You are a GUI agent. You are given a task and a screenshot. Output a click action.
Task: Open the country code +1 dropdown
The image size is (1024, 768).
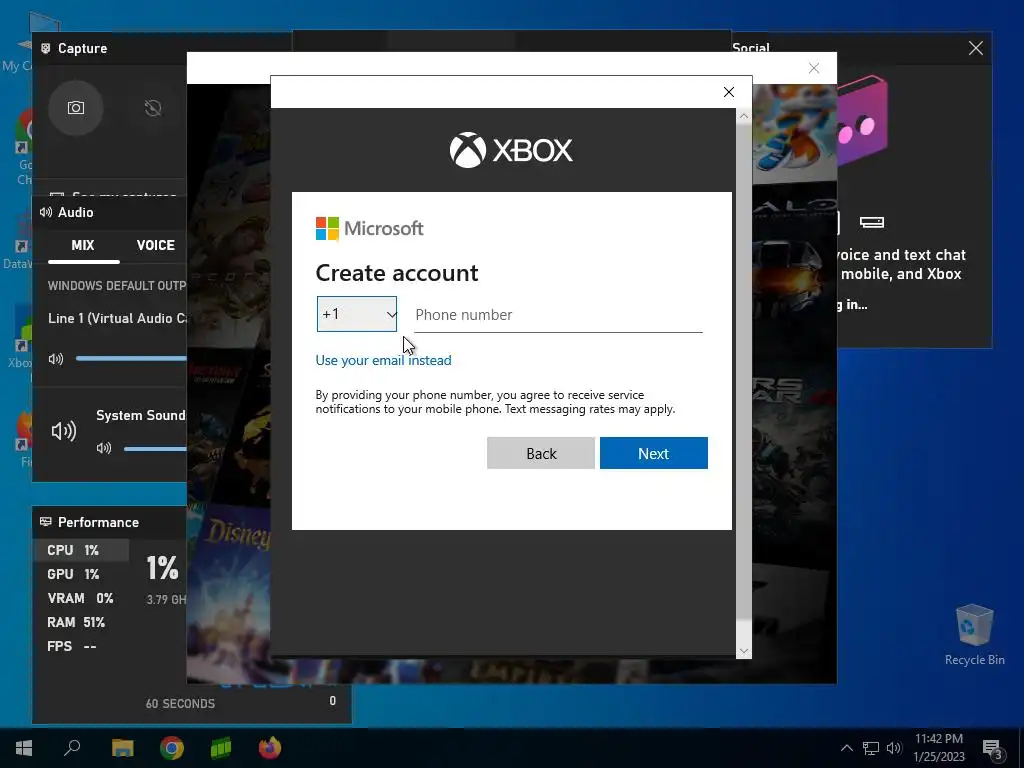(357, 314)
